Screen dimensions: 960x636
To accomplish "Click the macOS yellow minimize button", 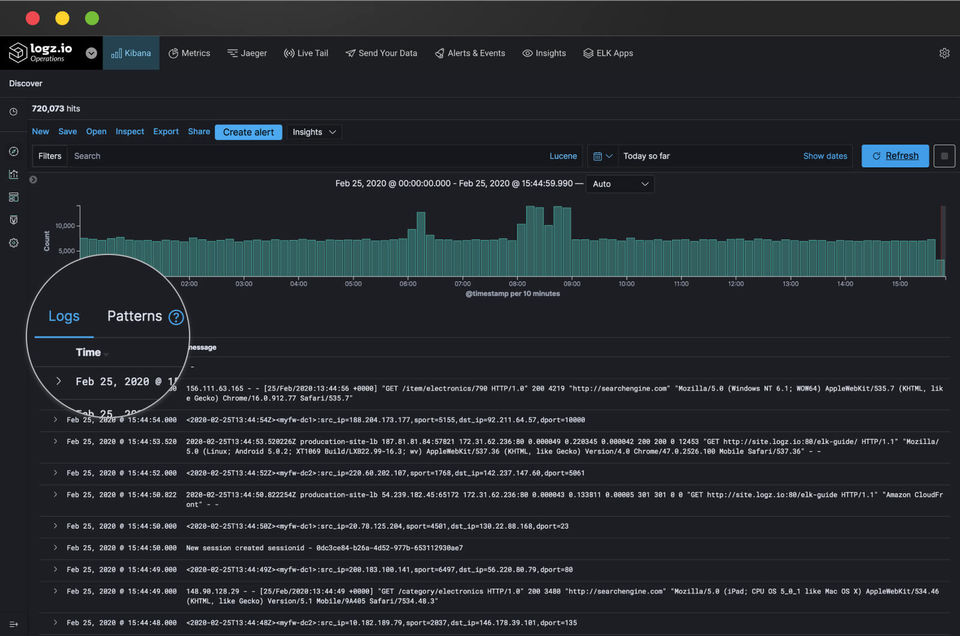I will (x=62, y=18).
